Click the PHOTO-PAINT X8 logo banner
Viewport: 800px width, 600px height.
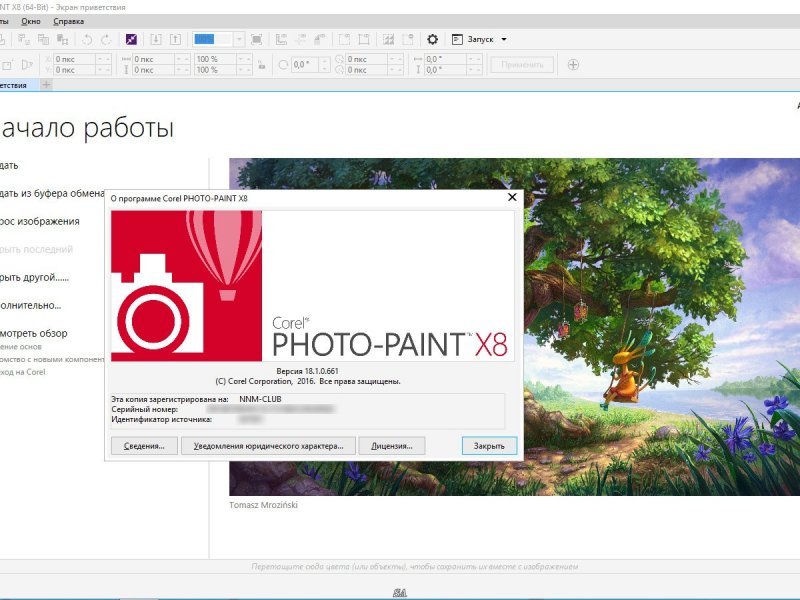[x=312, y=286]
